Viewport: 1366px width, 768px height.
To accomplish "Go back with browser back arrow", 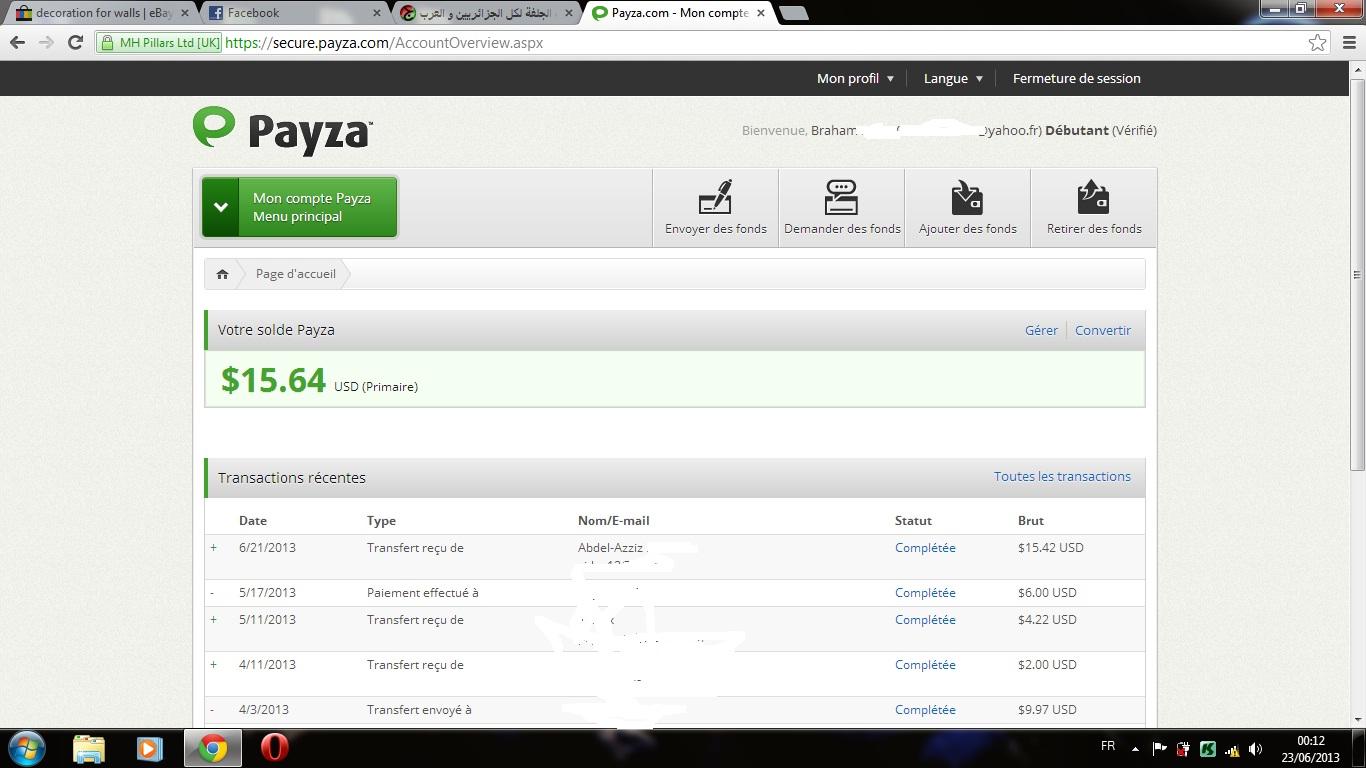I will coord(17,43).
